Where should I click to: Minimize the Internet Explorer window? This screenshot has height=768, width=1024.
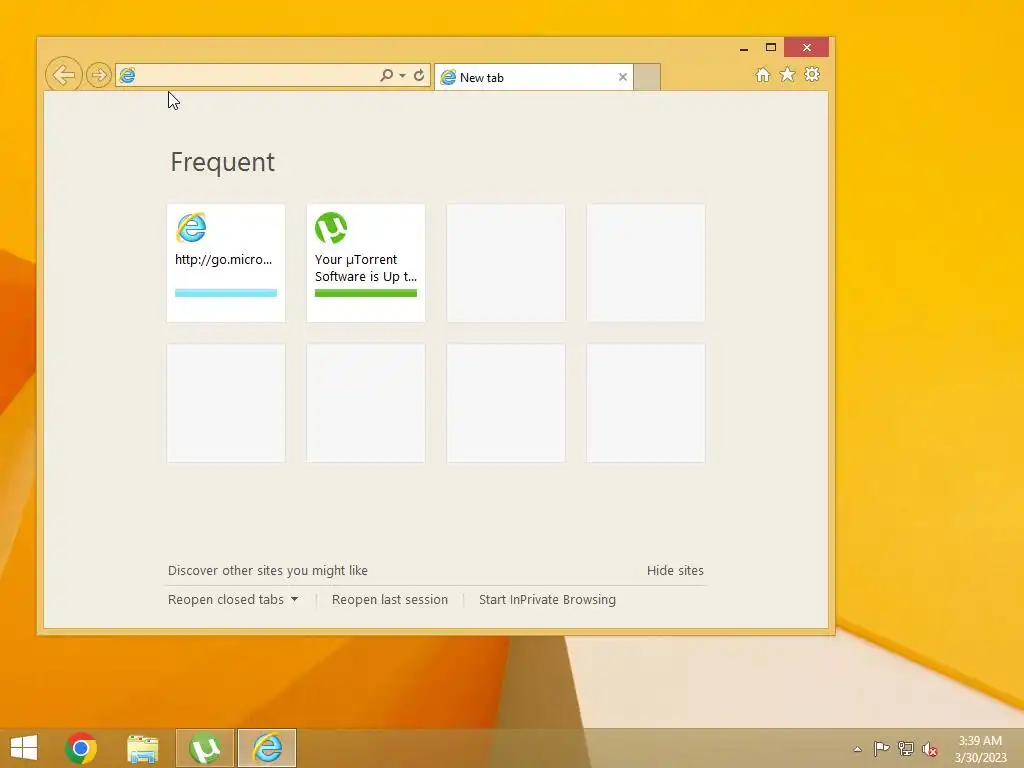(744, 48)
